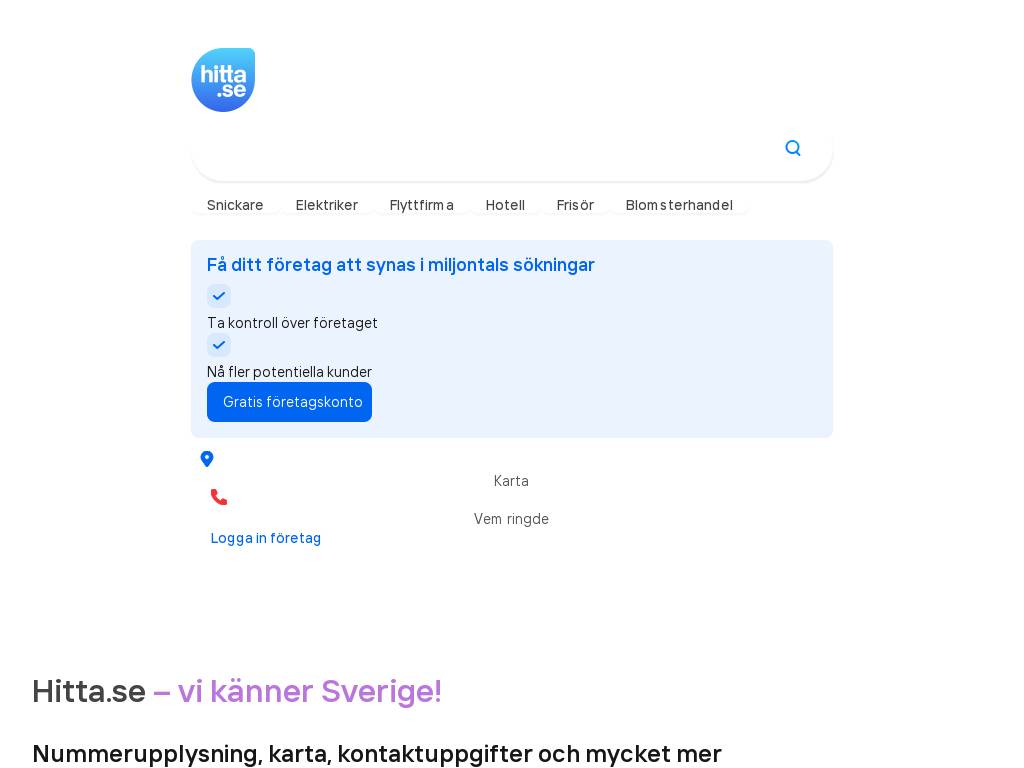Click the magnifying glass search icon
The width and height of the screenshot is (1024, 768).
(793, 148)
